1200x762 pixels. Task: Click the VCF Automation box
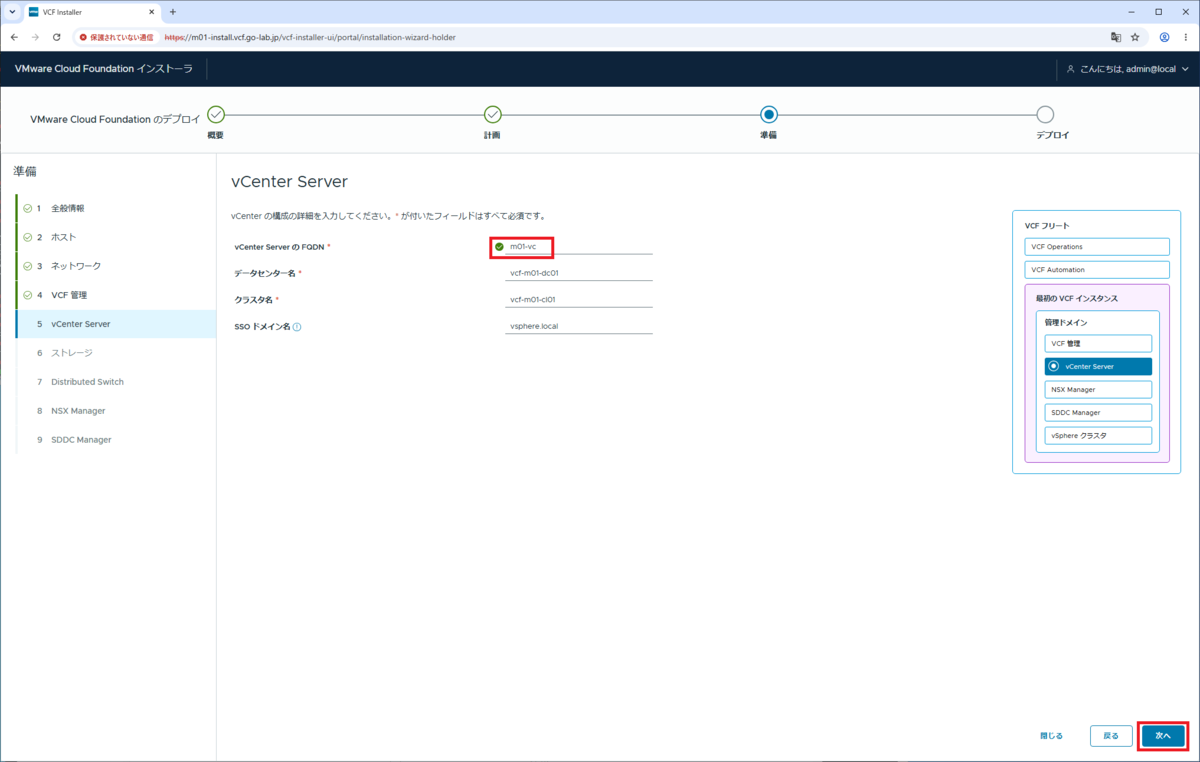[1097, 270]
